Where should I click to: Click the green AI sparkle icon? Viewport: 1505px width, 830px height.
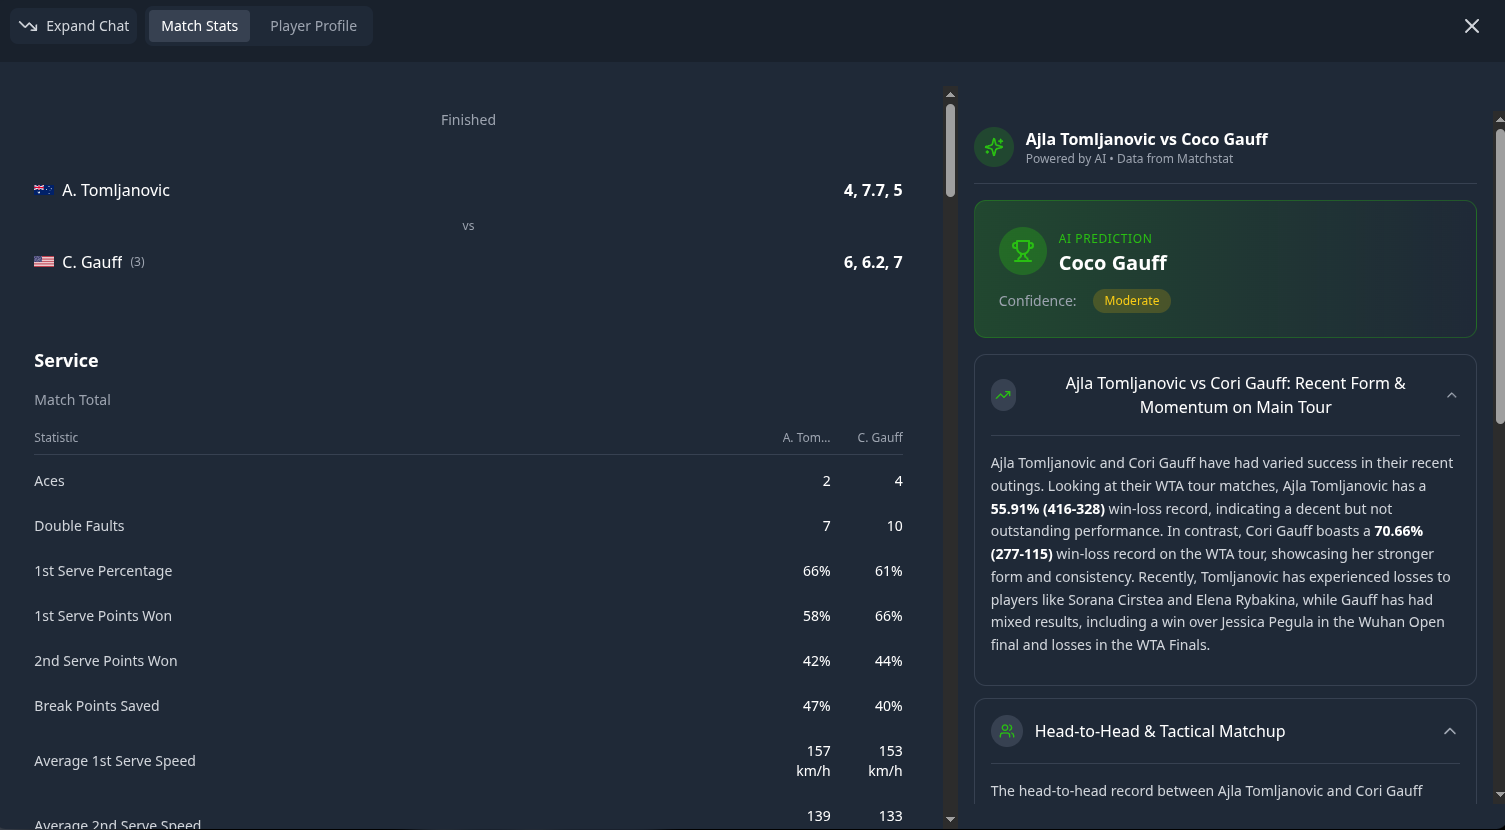(x=993, y=147)
